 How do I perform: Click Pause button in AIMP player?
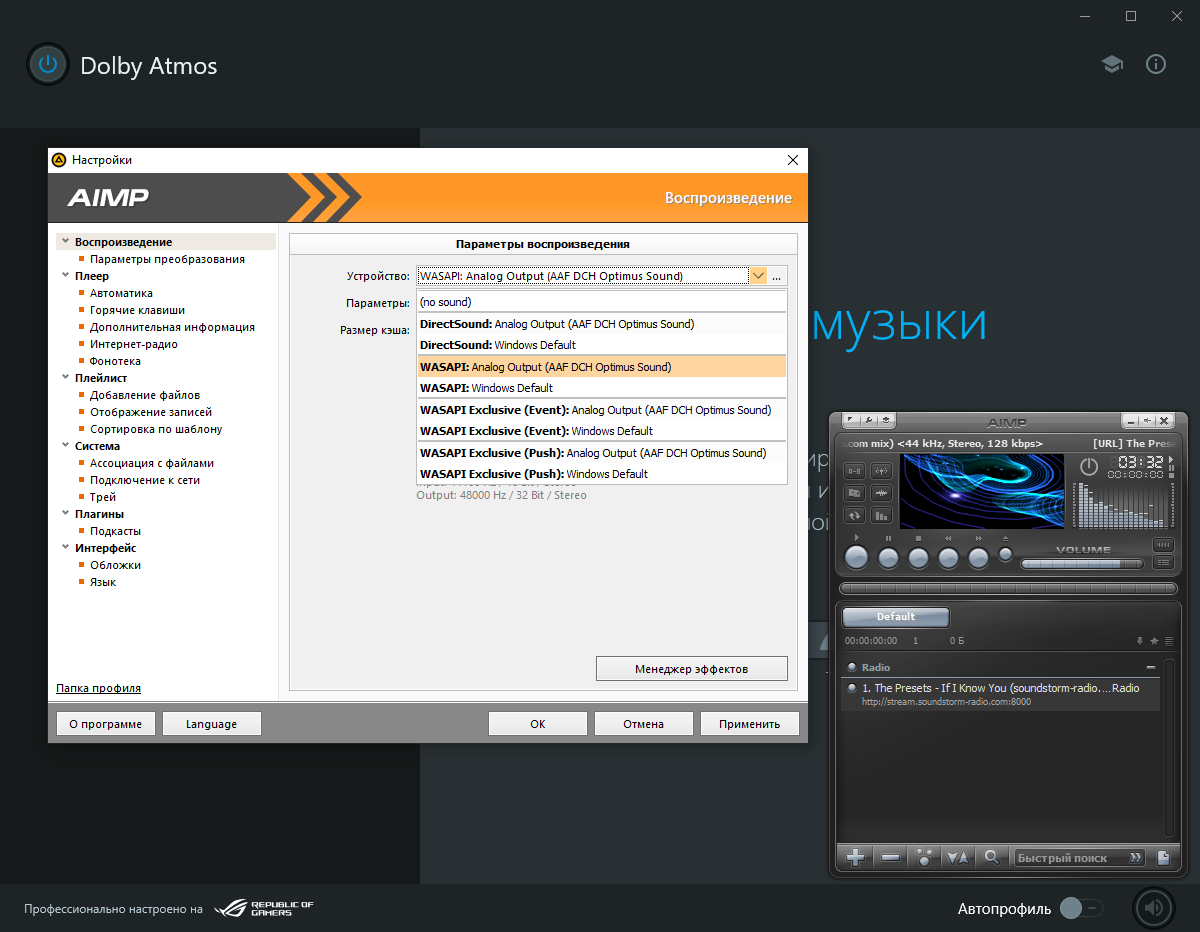pos(888,558)
